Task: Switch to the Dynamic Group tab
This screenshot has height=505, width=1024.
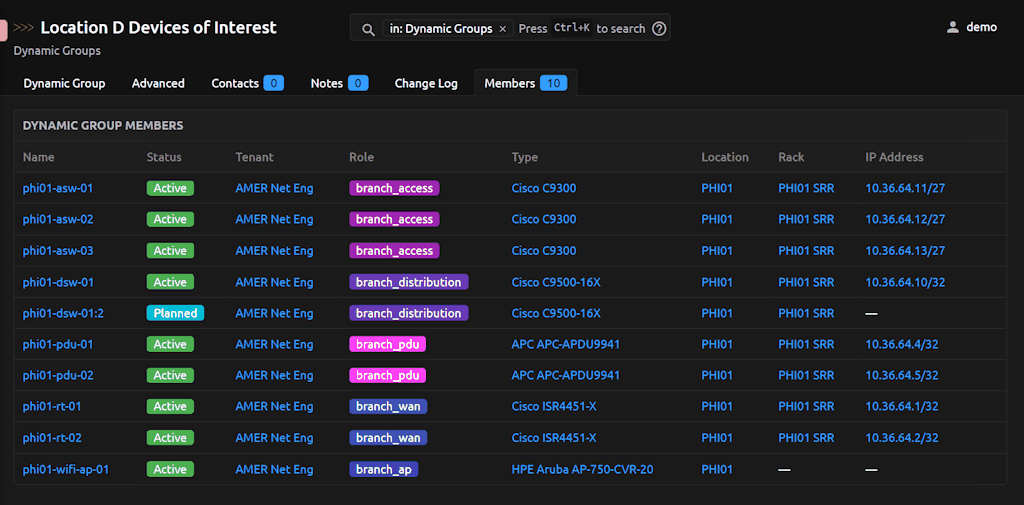Action: pyautogui.click(x=64, y=83)
